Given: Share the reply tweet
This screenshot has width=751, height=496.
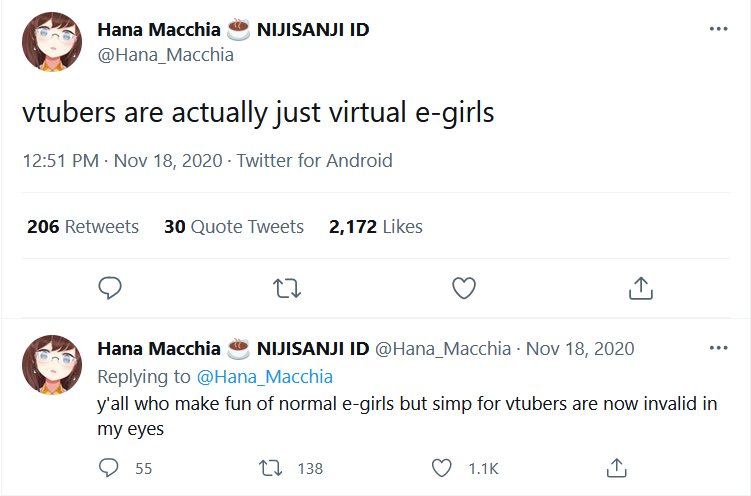Looking at the screenshot, I should (x=616, y=468).
